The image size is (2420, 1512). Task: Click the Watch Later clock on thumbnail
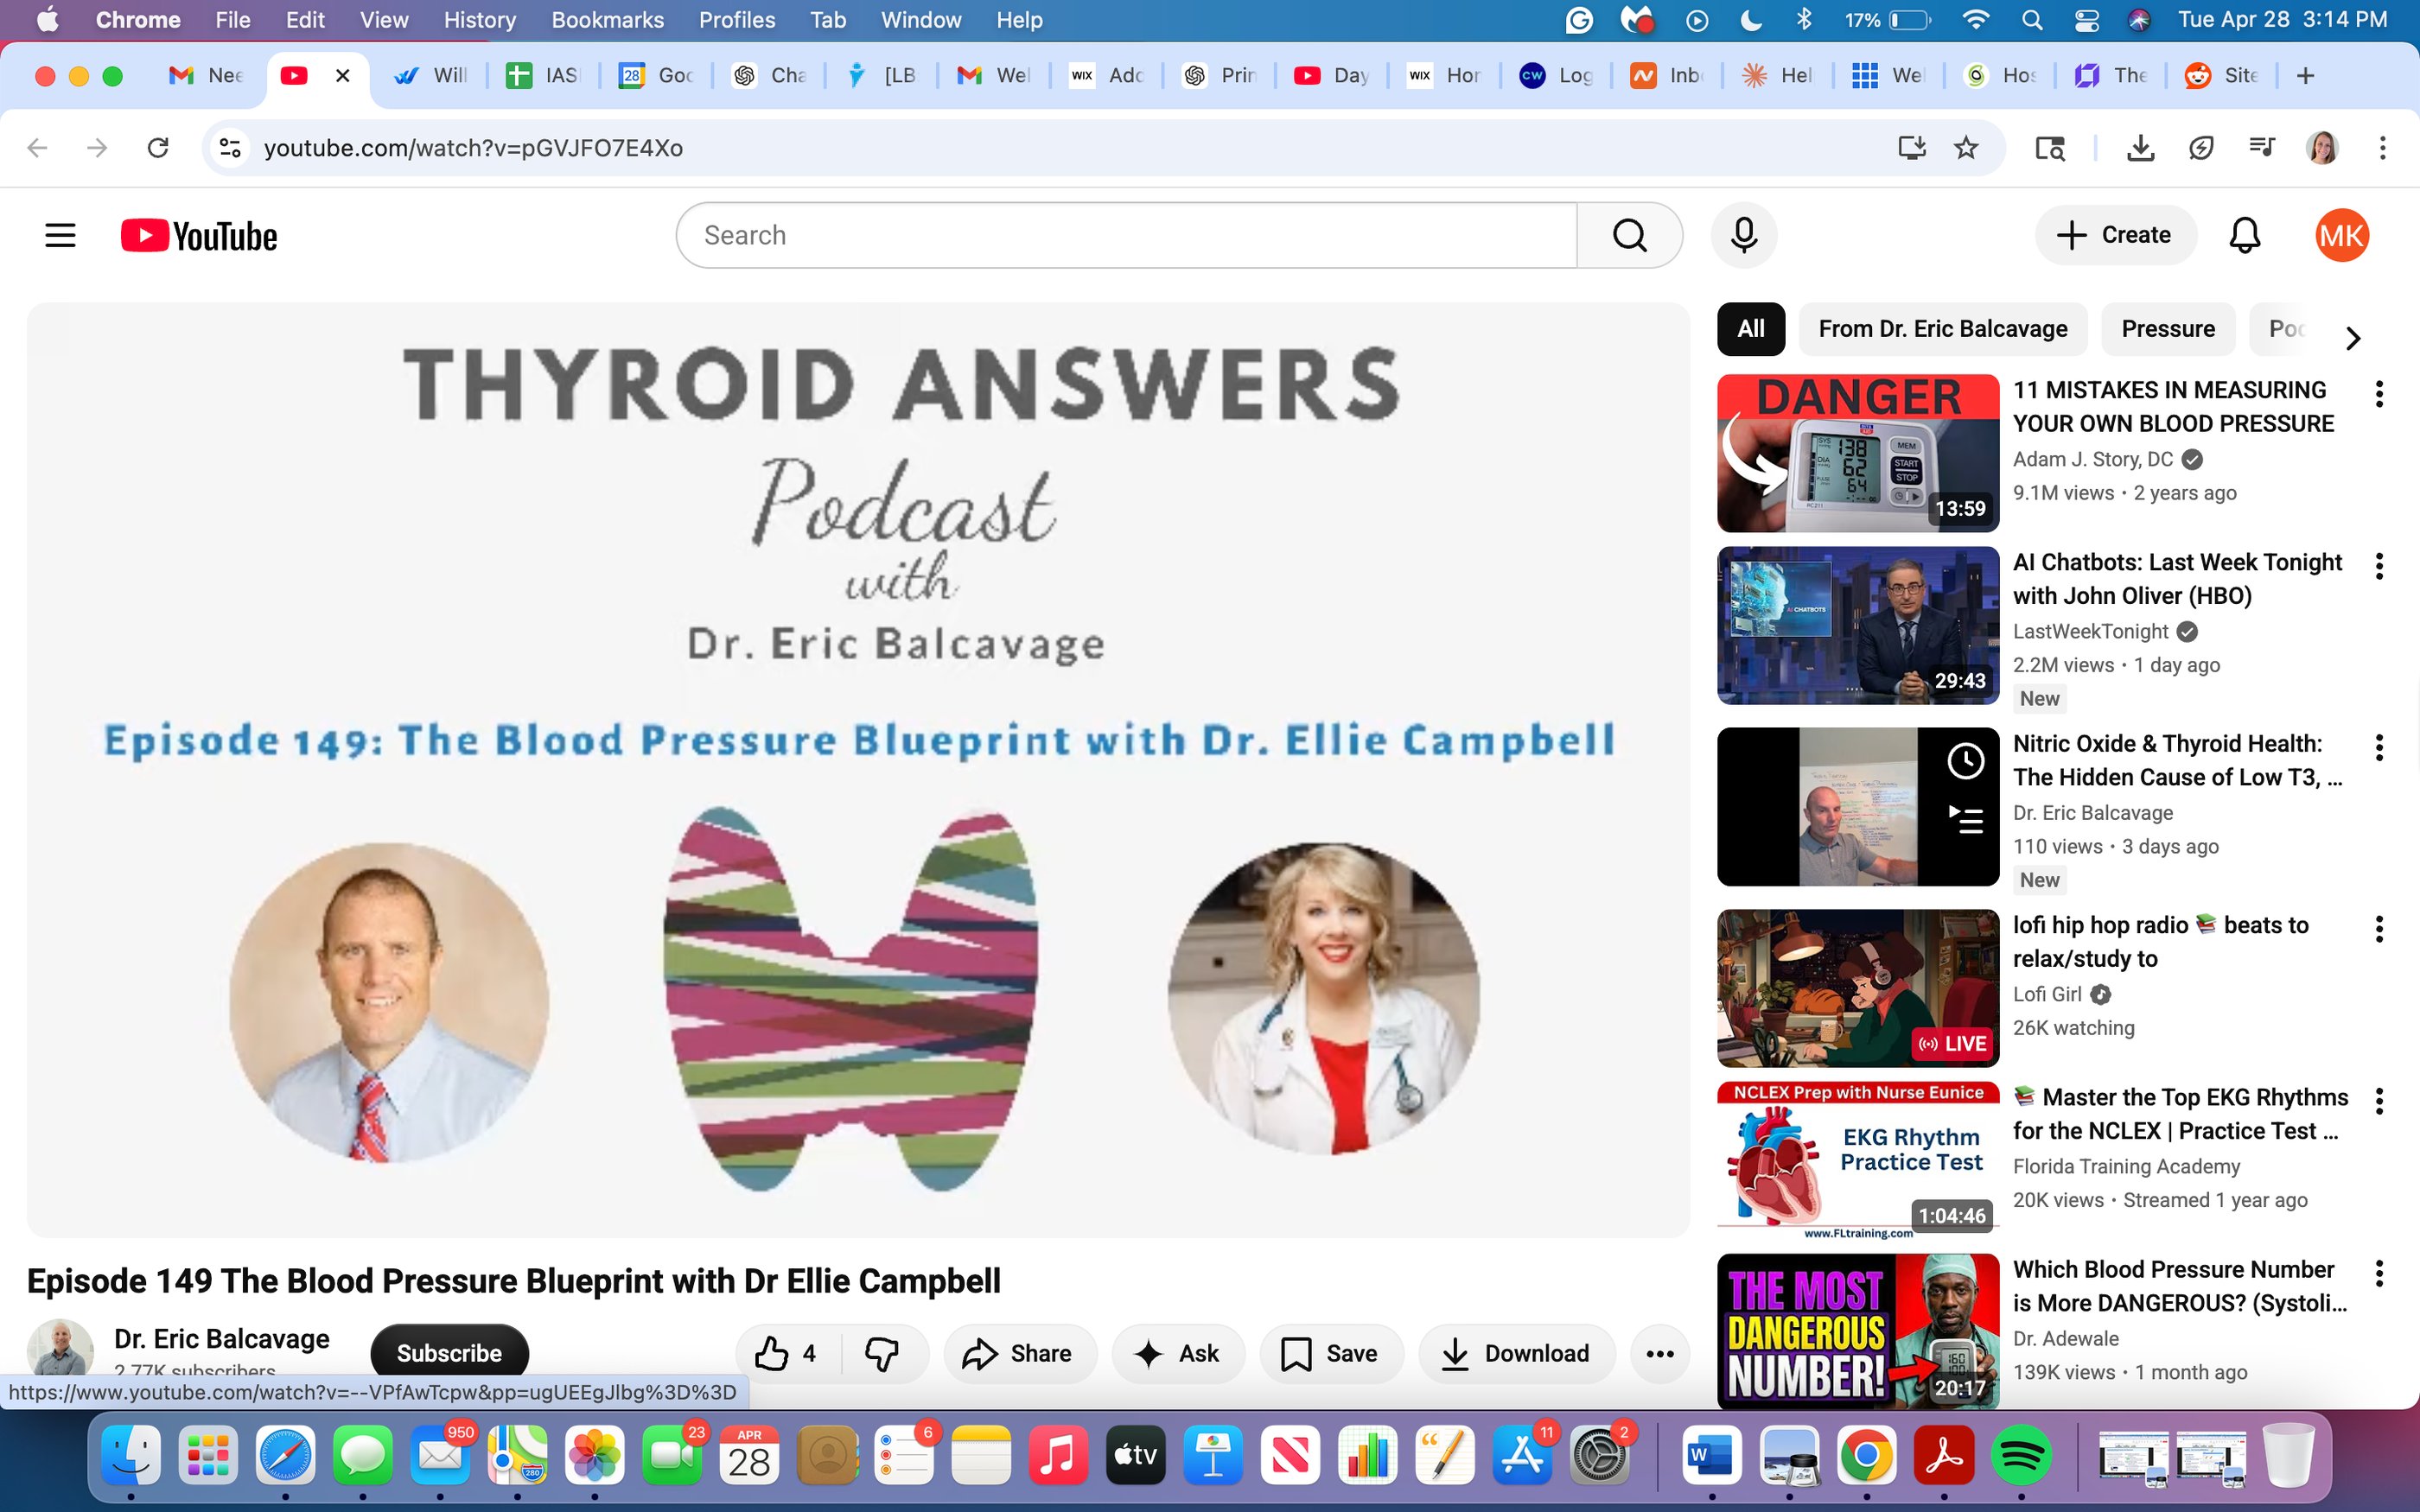coord(1965,761)
